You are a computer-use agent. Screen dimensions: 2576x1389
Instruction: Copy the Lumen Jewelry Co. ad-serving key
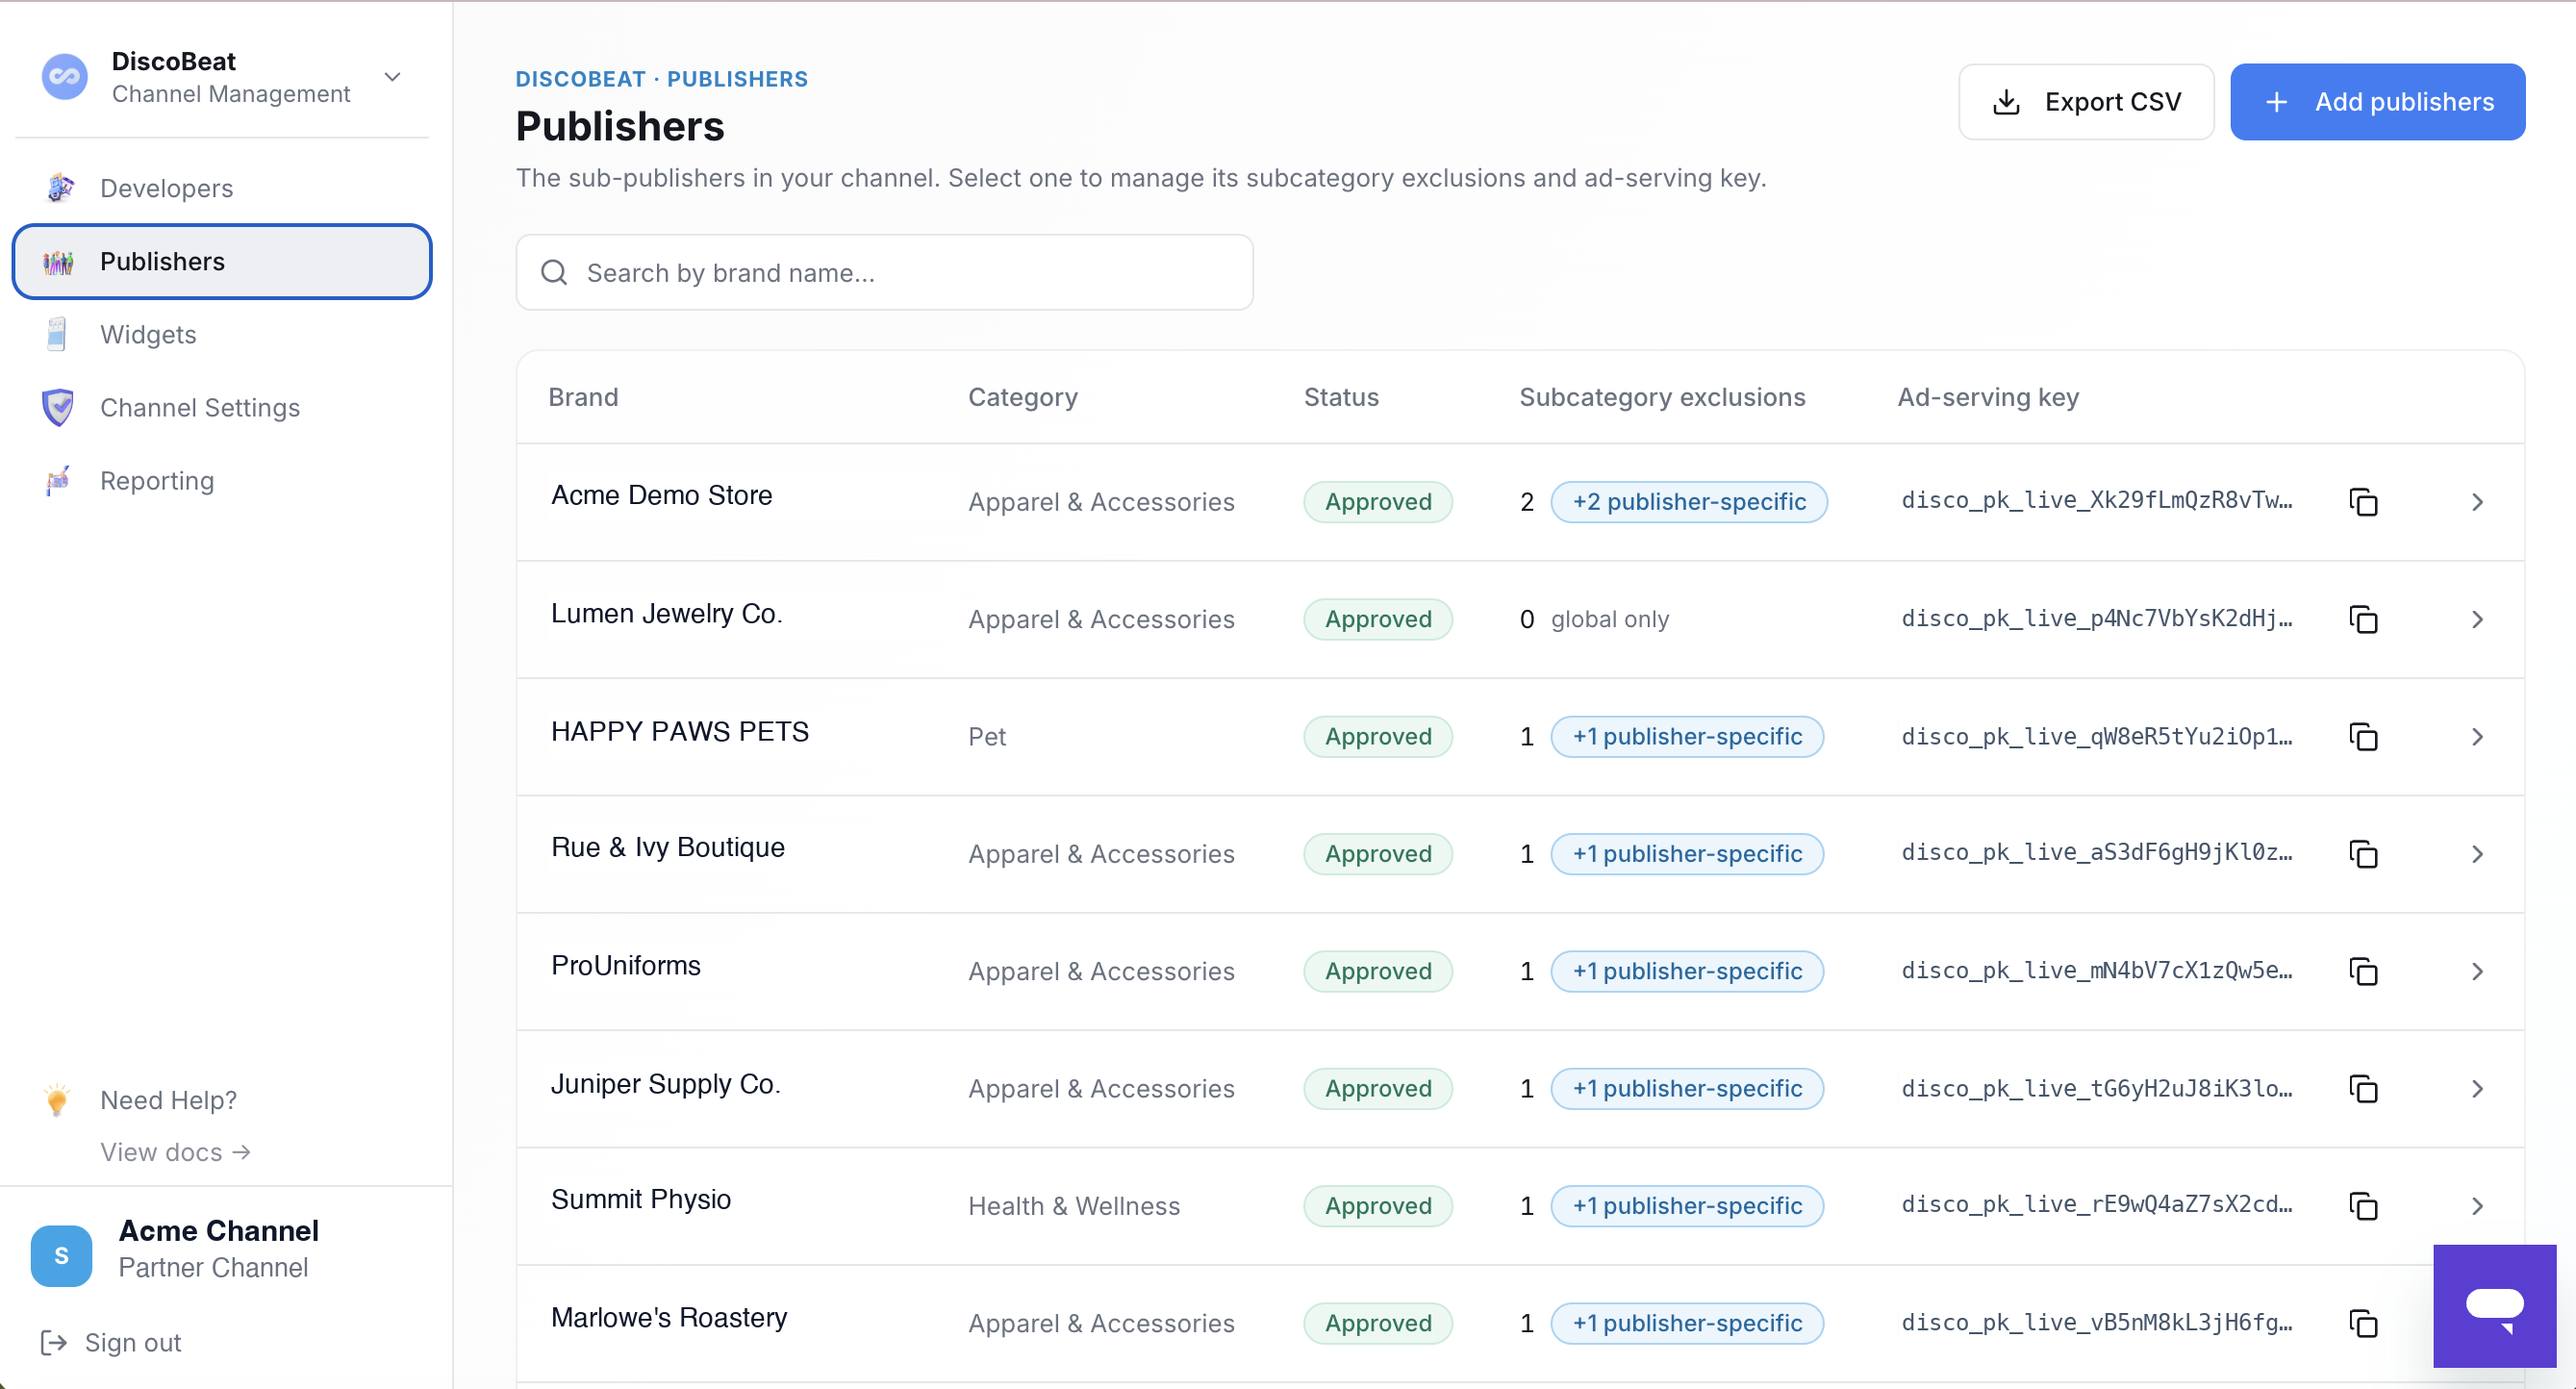point(2363,619)
